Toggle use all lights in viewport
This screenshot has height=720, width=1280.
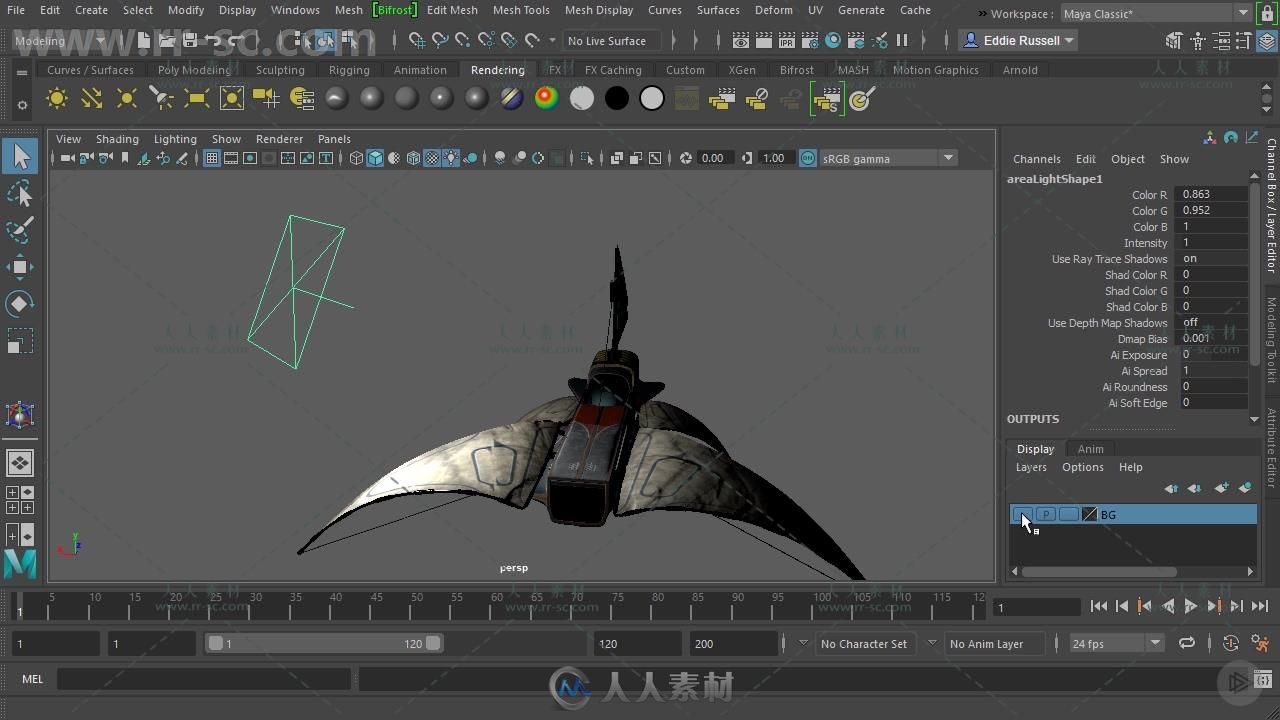click(x=451, y=158)
